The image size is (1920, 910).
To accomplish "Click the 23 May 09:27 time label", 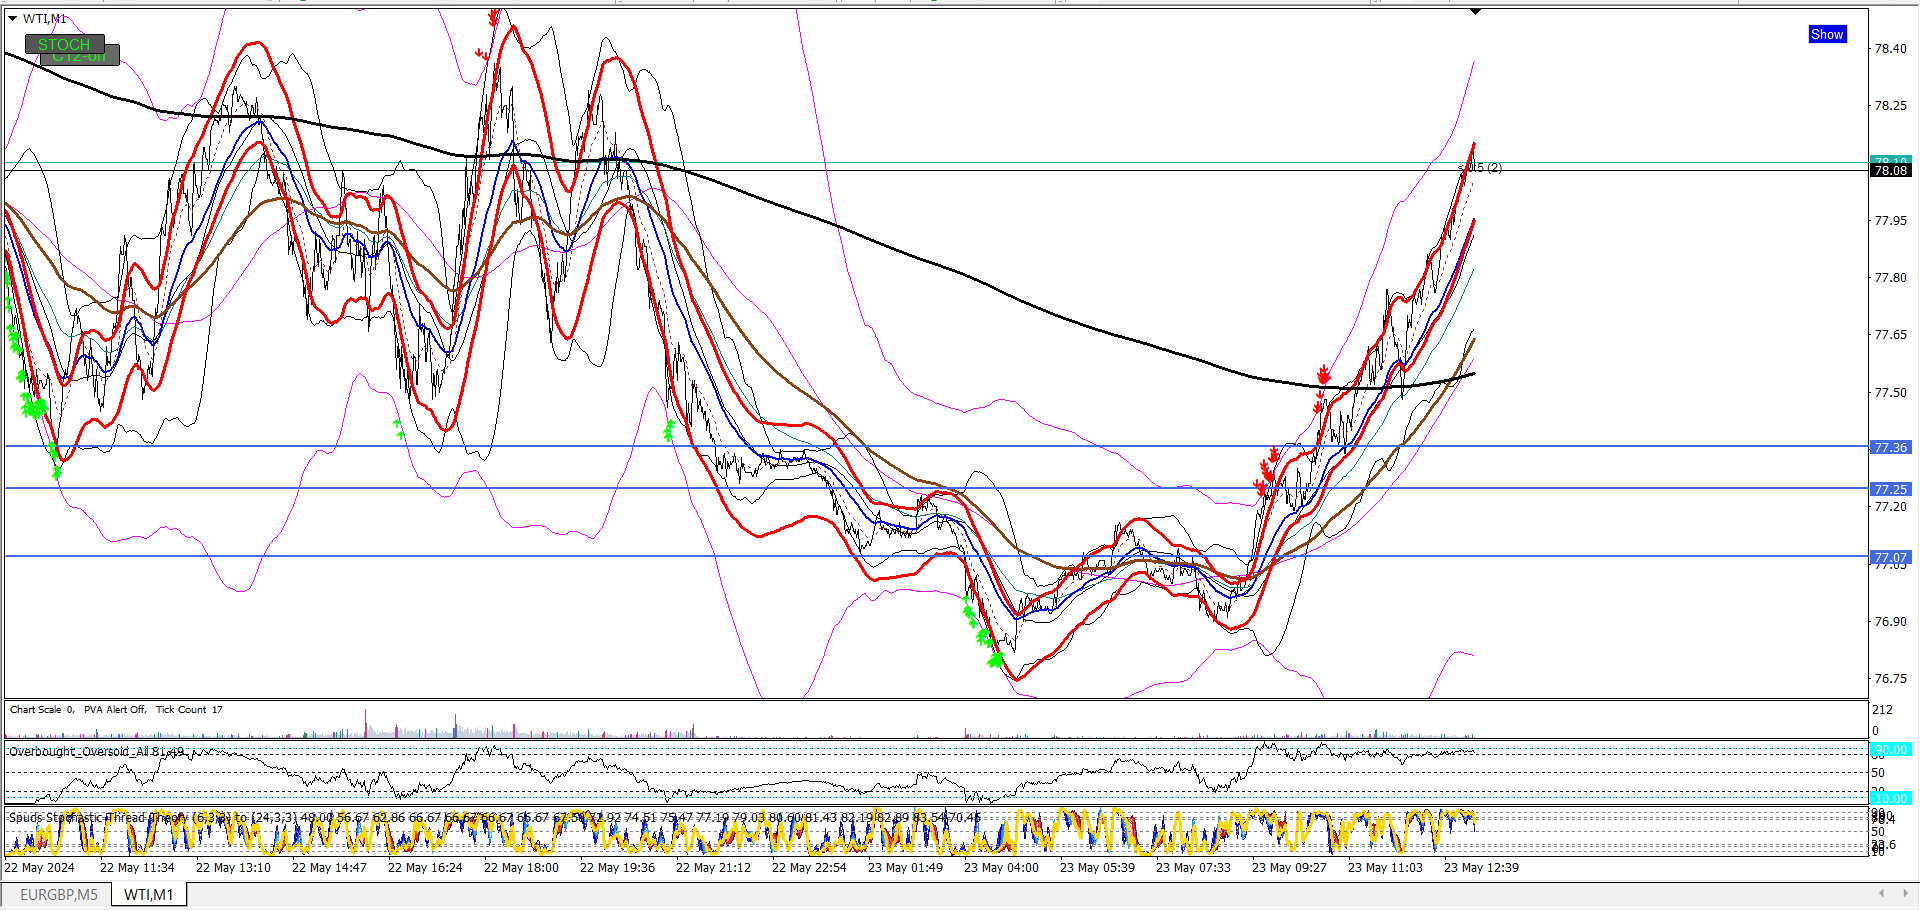I will click(1289, 867).
